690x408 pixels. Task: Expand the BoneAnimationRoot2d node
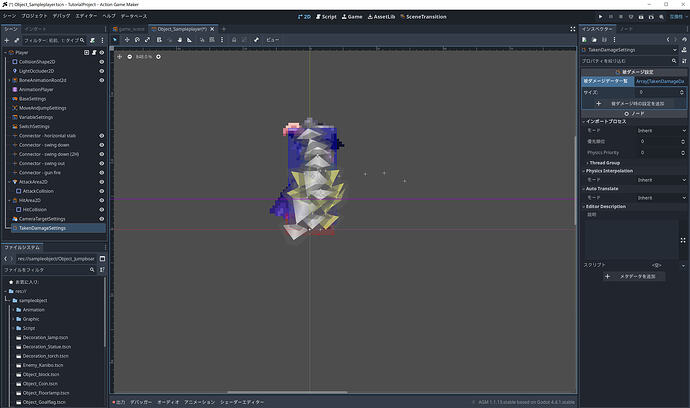point(10,81)
